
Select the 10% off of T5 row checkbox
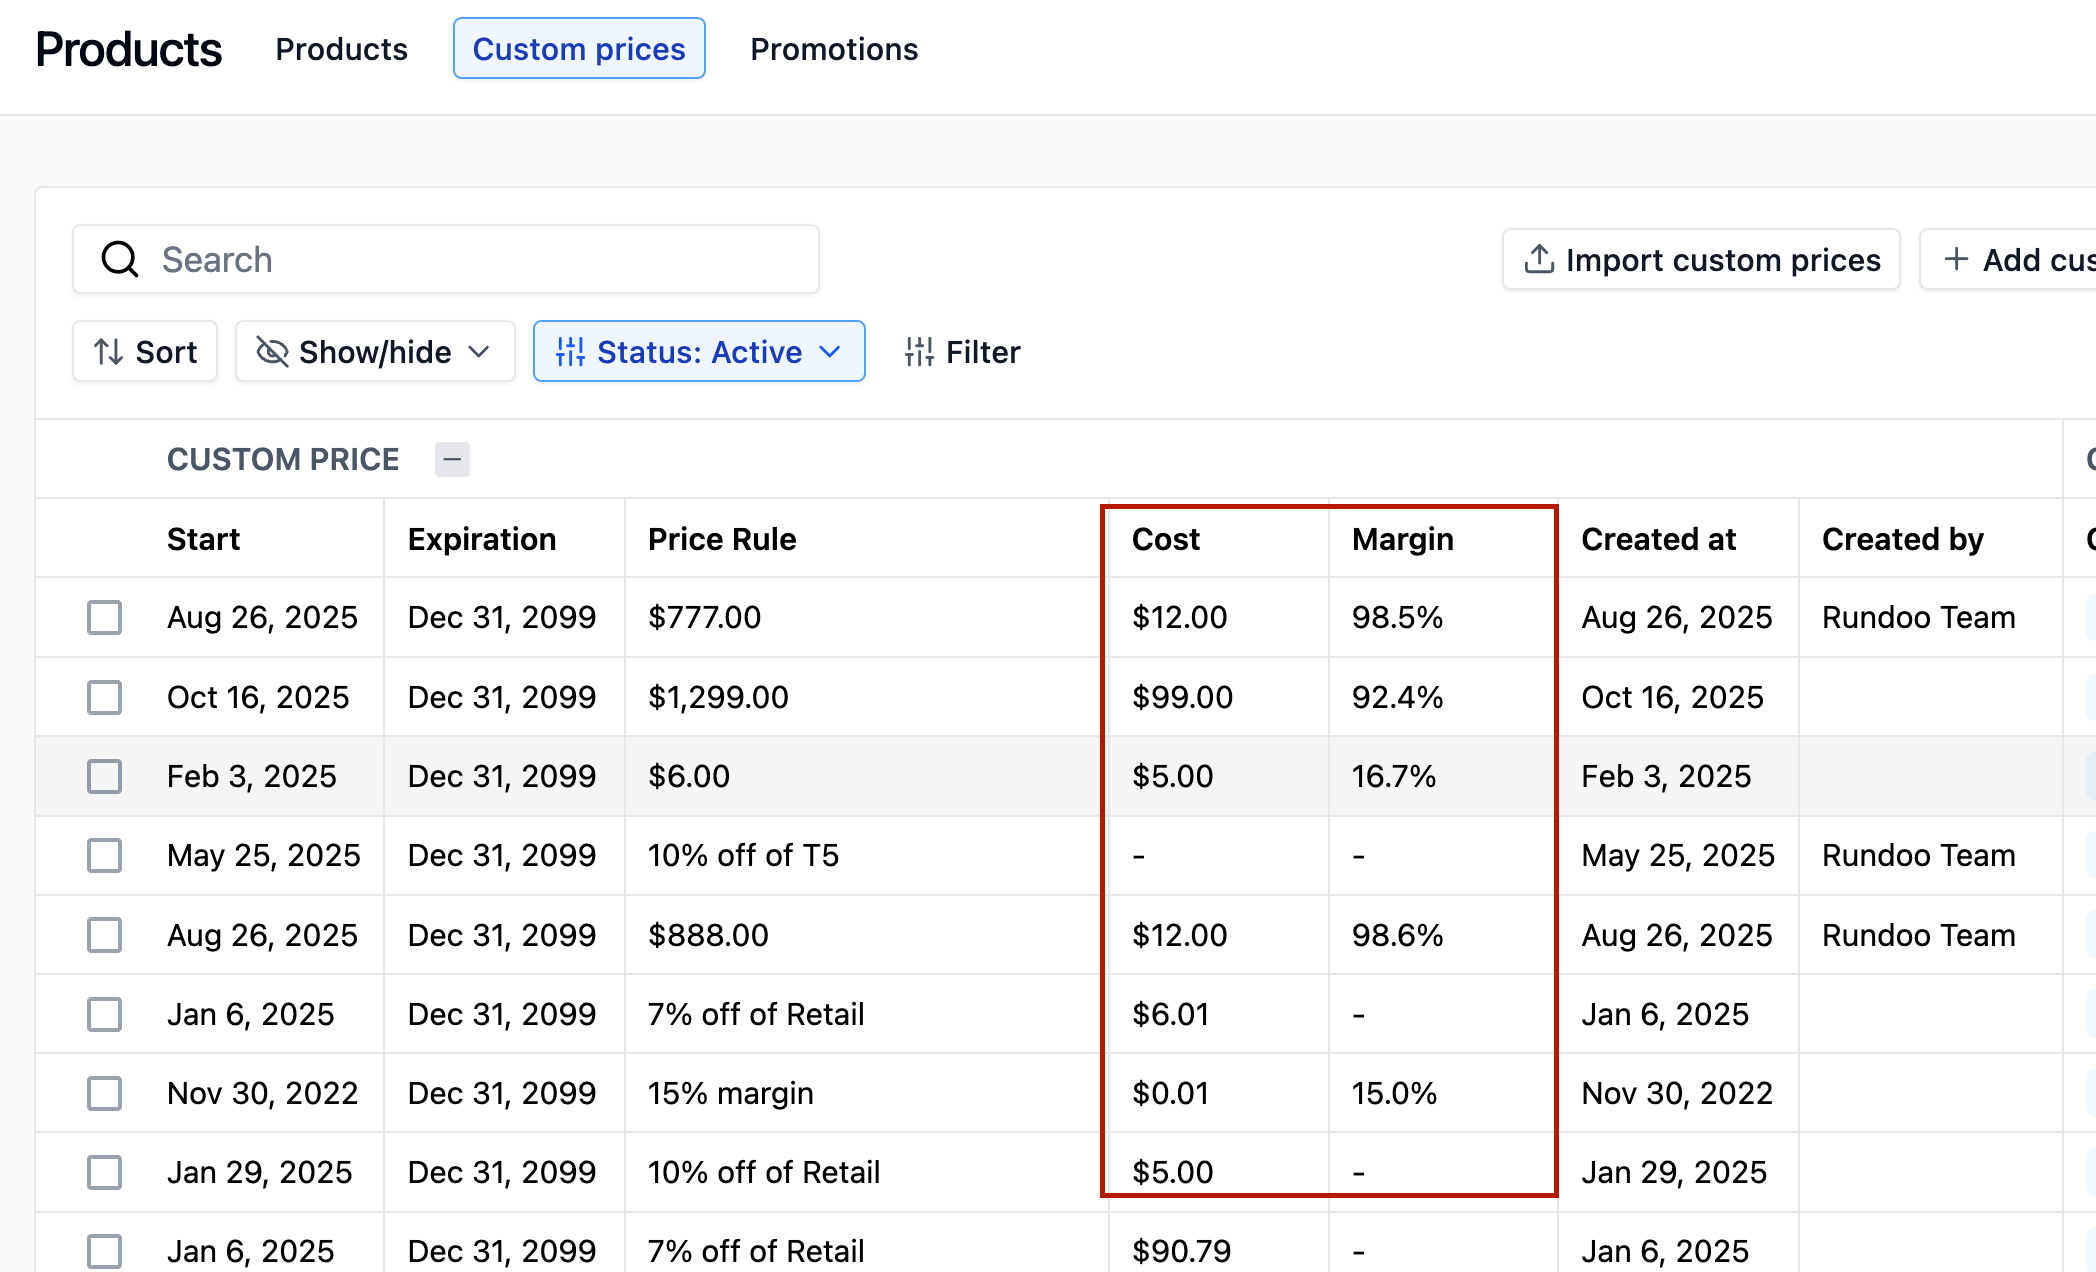point(104,856)
